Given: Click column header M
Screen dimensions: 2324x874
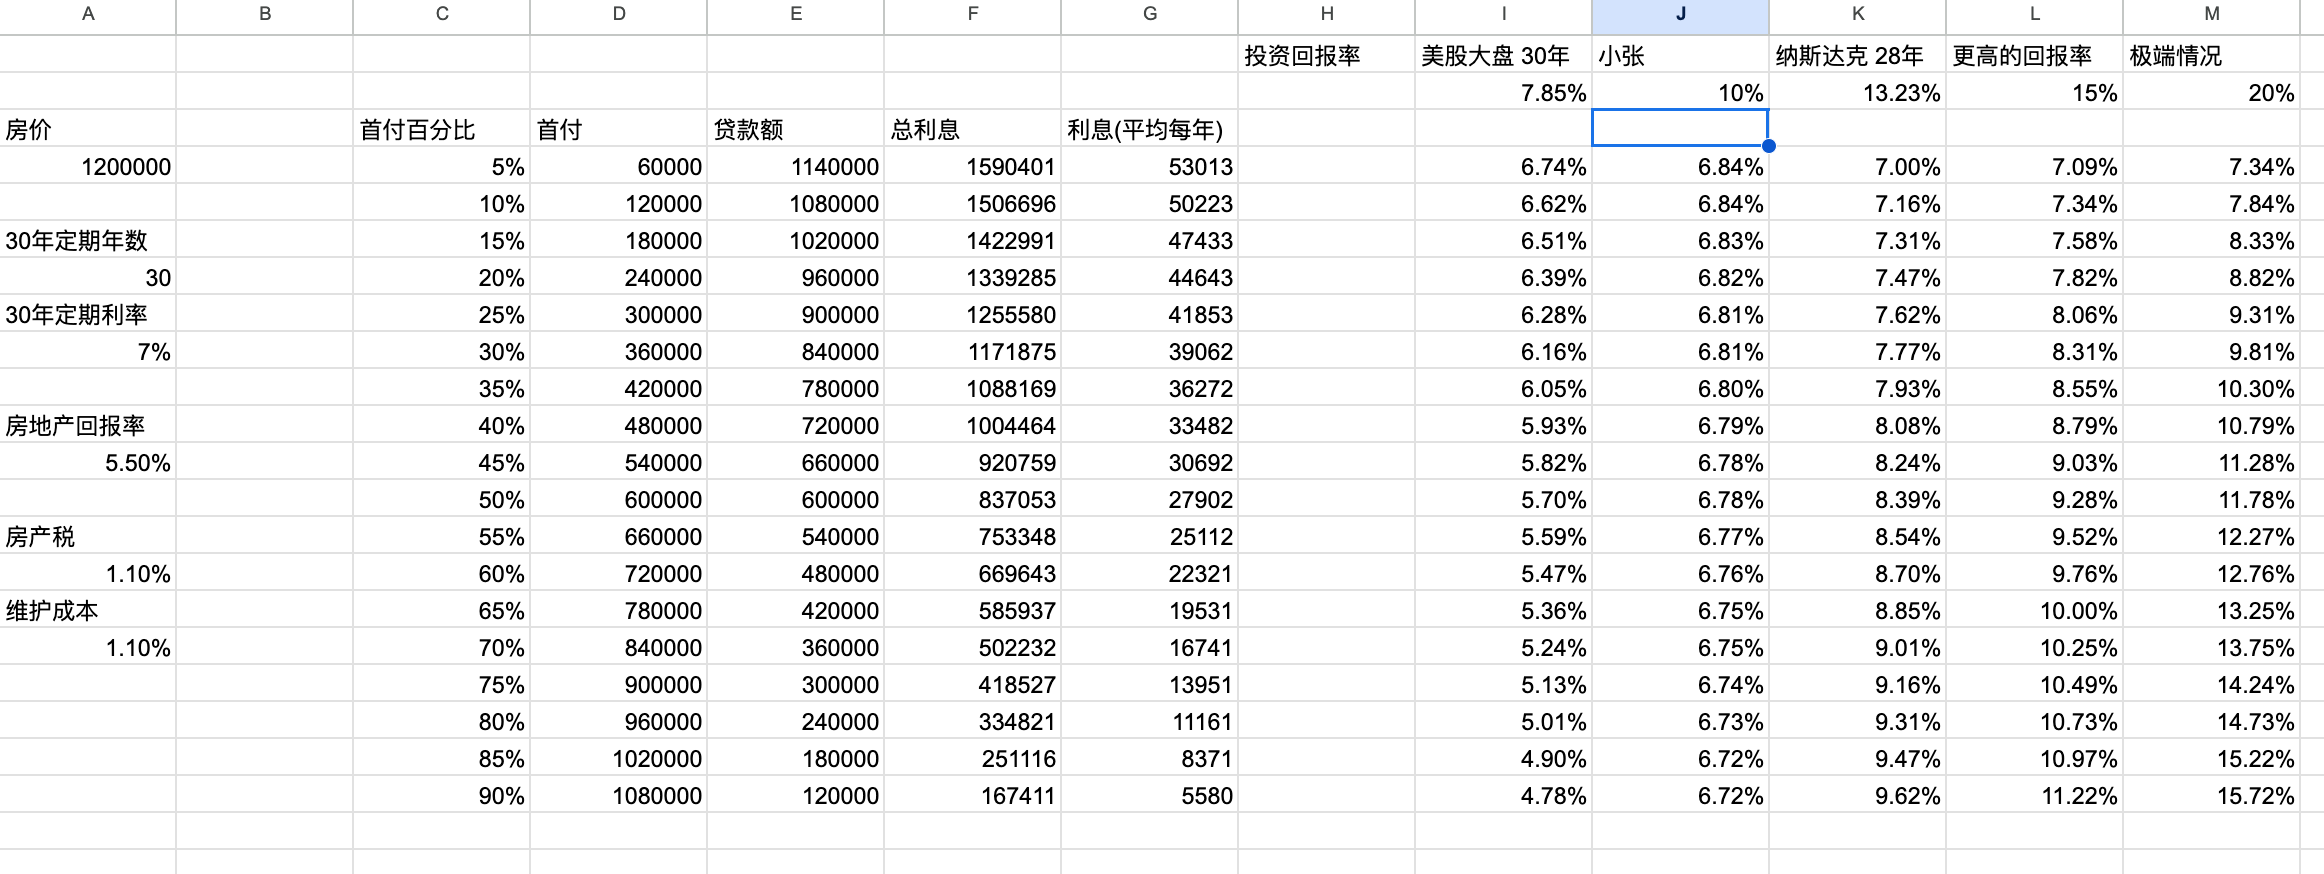Looking at the screenshot, I should (x=2211, y=14).
